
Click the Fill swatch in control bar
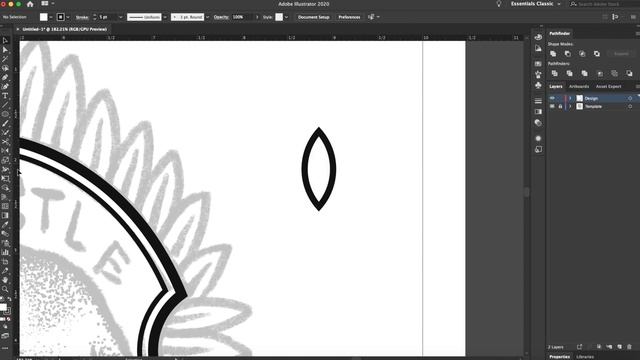tap(44, 17)
